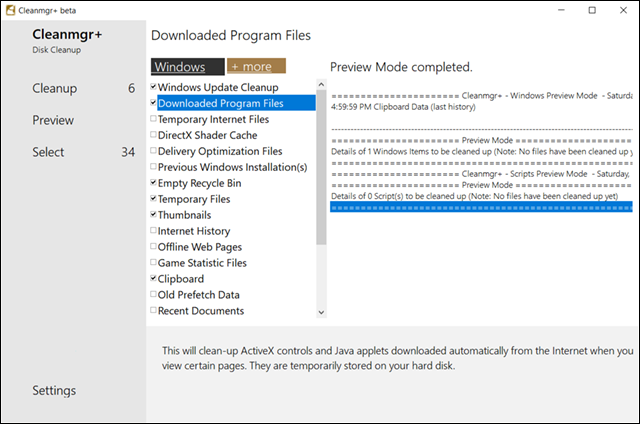Untick the Thumbnails checkbox
640x424 pixels.
click(x=153, y=214)
